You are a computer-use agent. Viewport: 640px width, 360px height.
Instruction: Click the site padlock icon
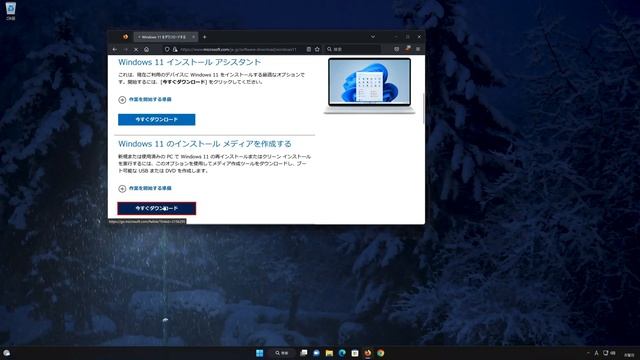(175, 49)
